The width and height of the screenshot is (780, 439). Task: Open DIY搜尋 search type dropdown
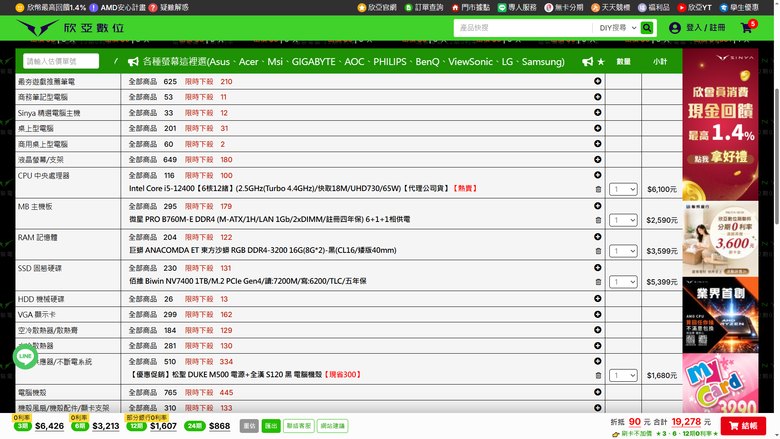pyautogui.click(x=617, y=28)
